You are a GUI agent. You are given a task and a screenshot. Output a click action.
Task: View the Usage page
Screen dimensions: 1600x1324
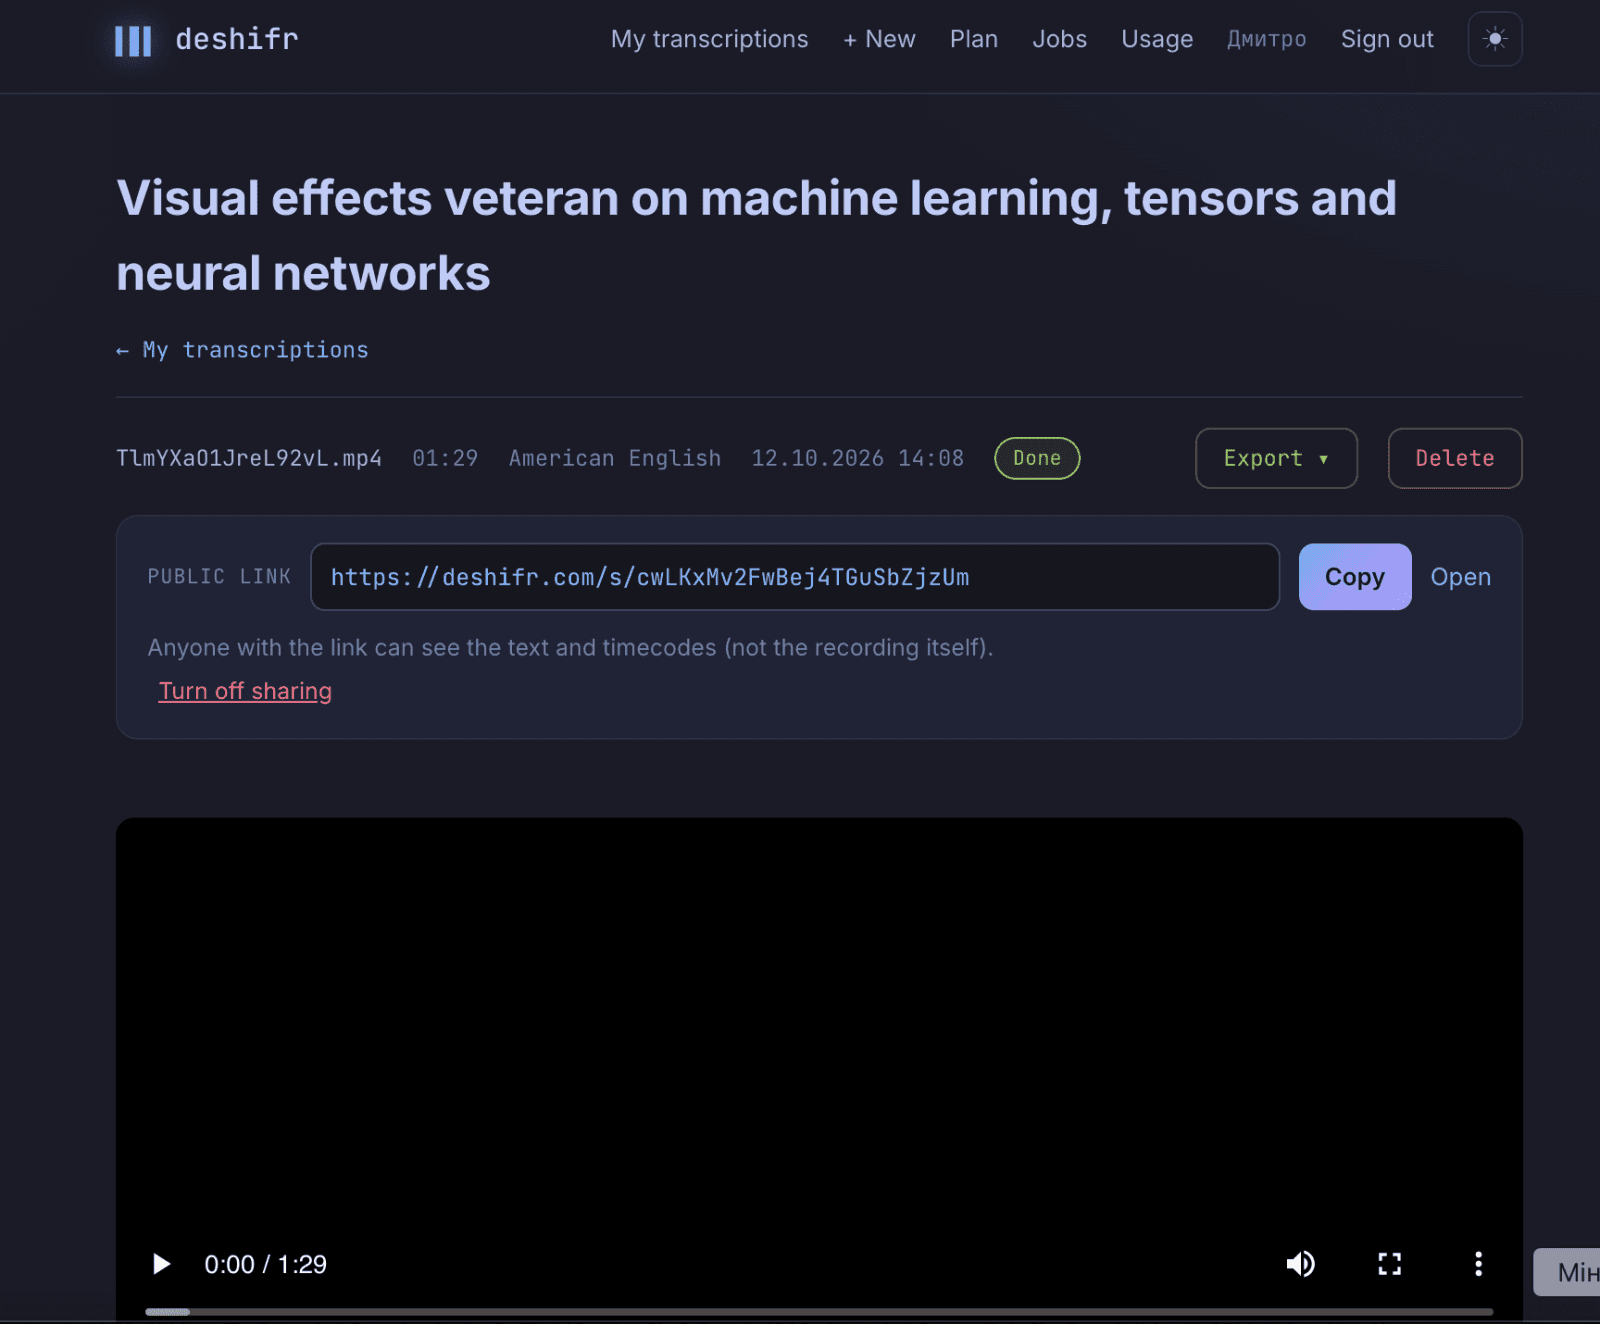point(1157,39)
